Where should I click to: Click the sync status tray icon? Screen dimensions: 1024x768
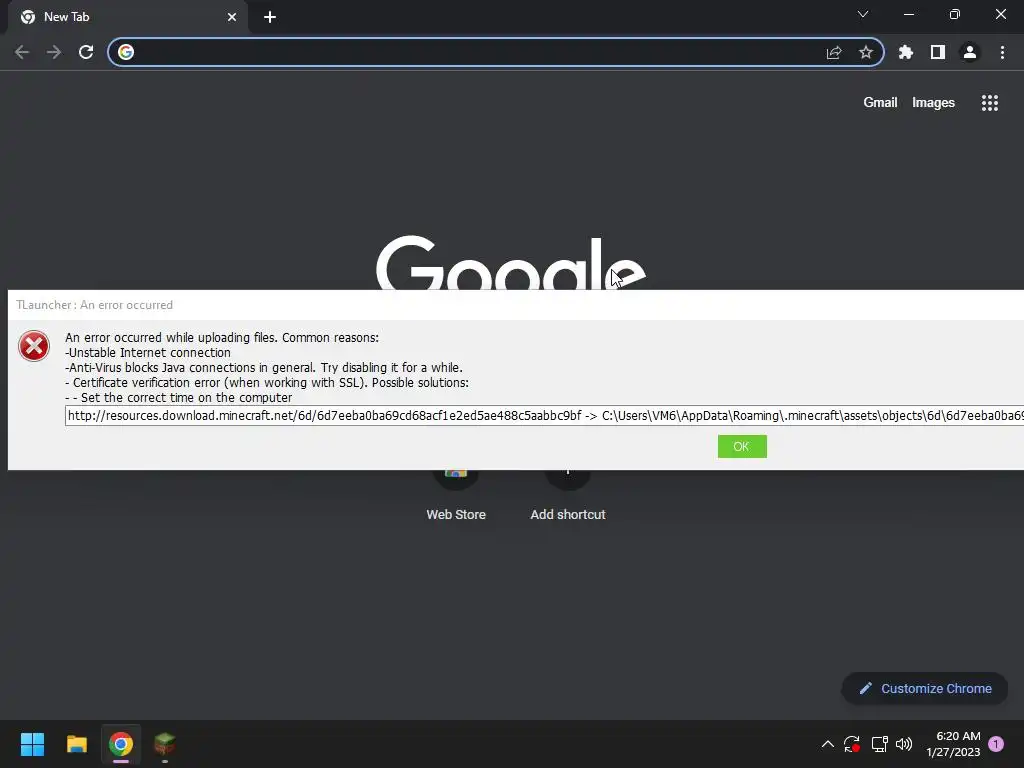(x=852, y=744)
